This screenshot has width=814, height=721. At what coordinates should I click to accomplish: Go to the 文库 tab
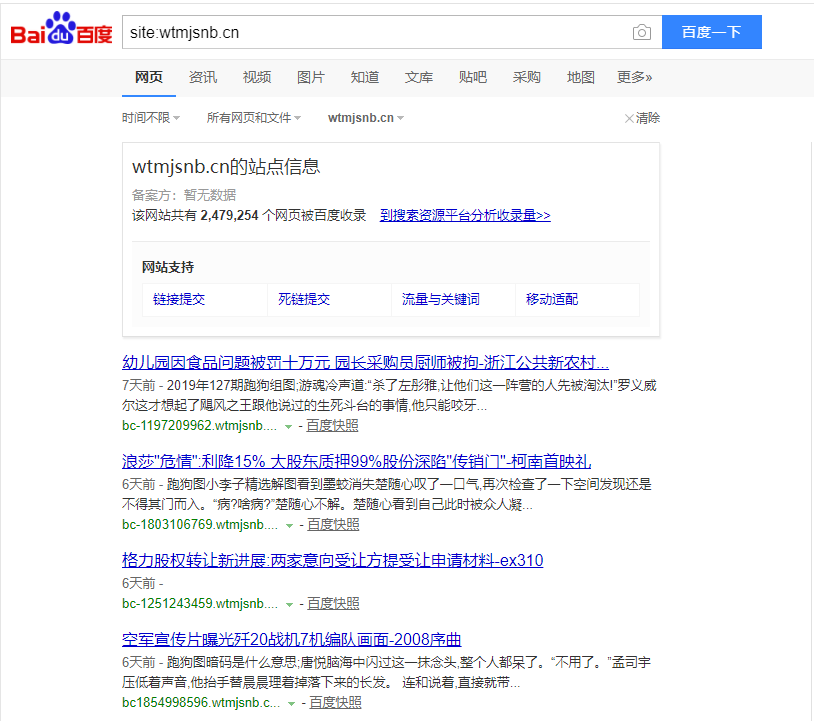pyautogui.click(x=419, y=77)
